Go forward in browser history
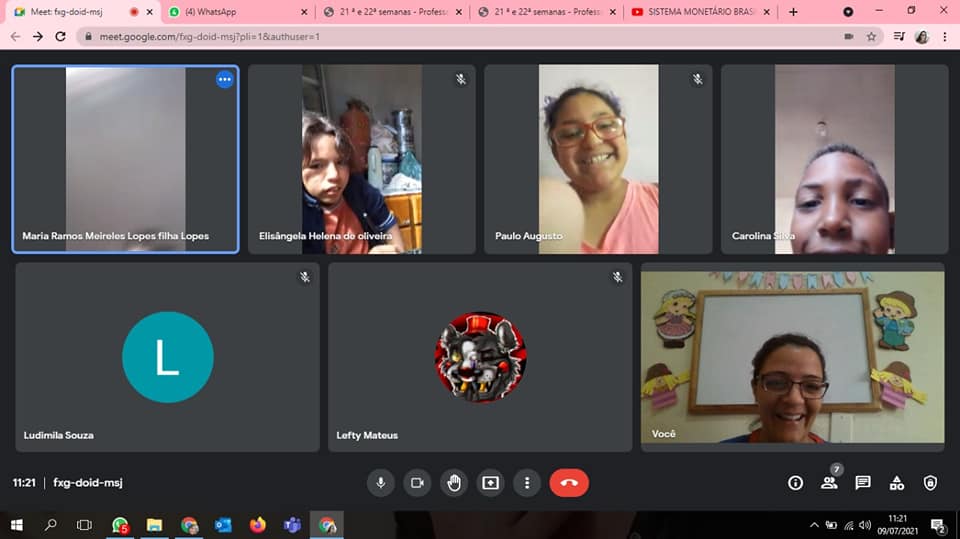The image size is (960, 539). click(x=38, y=37)
